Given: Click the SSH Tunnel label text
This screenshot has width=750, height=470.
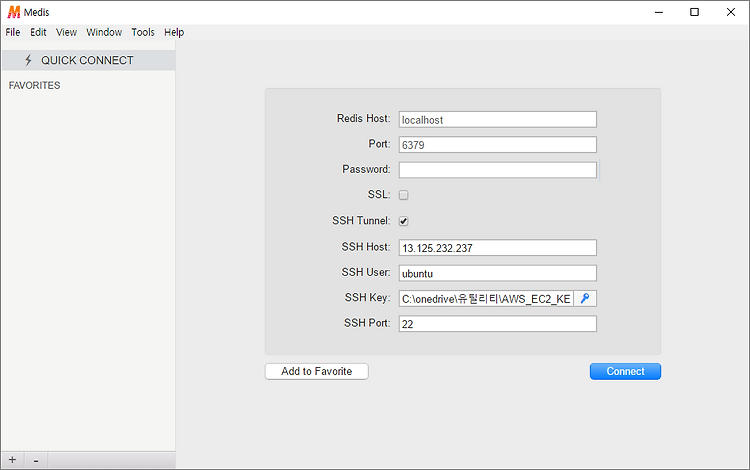Looking at the screenshot, I should pyautogui.click(x=361, y=220).
